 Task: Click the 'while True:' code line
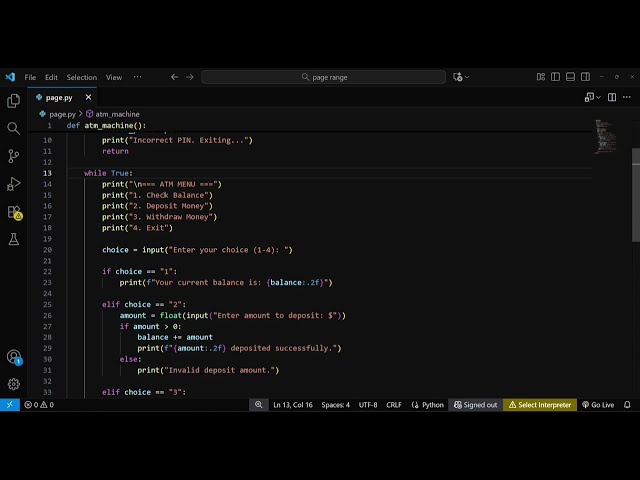coord(108,173)
